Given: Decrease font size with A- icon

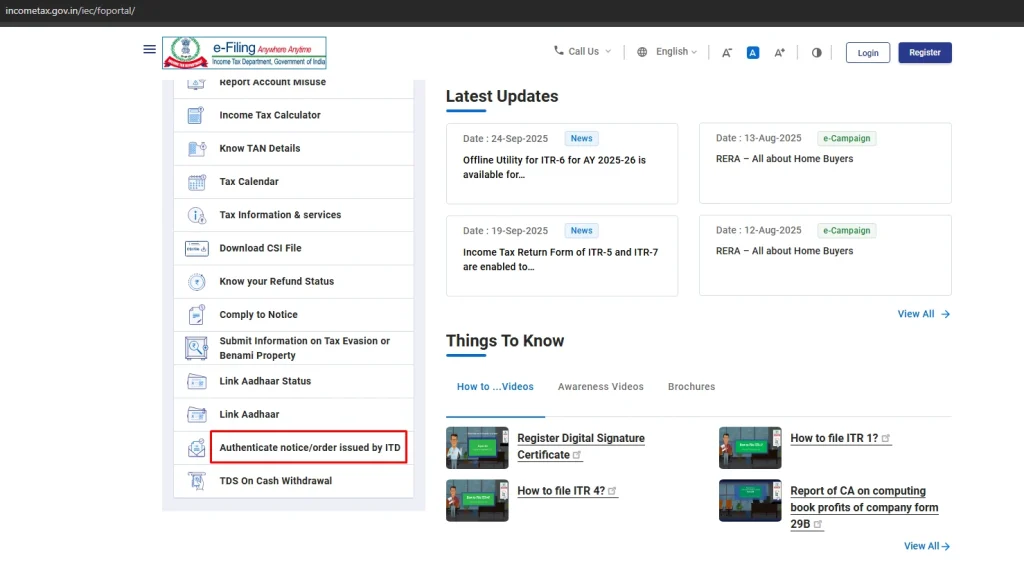Looking at the screenshot, I should (727, 53).
